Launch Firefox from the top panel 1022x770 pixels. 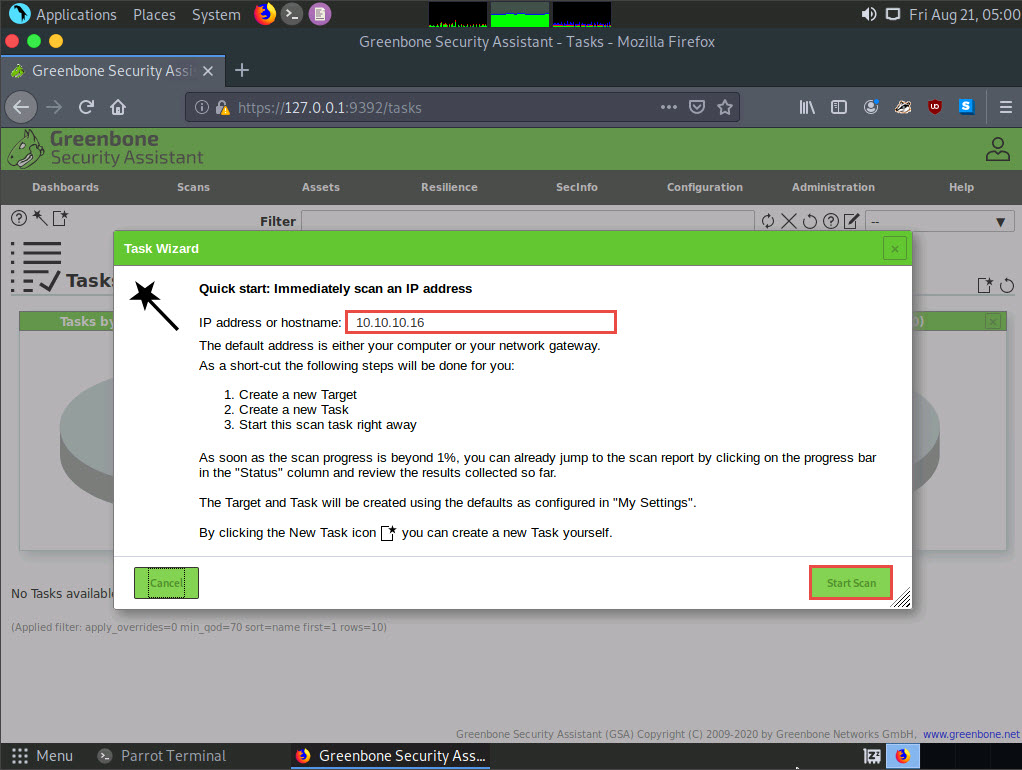(x=265, y=14)
